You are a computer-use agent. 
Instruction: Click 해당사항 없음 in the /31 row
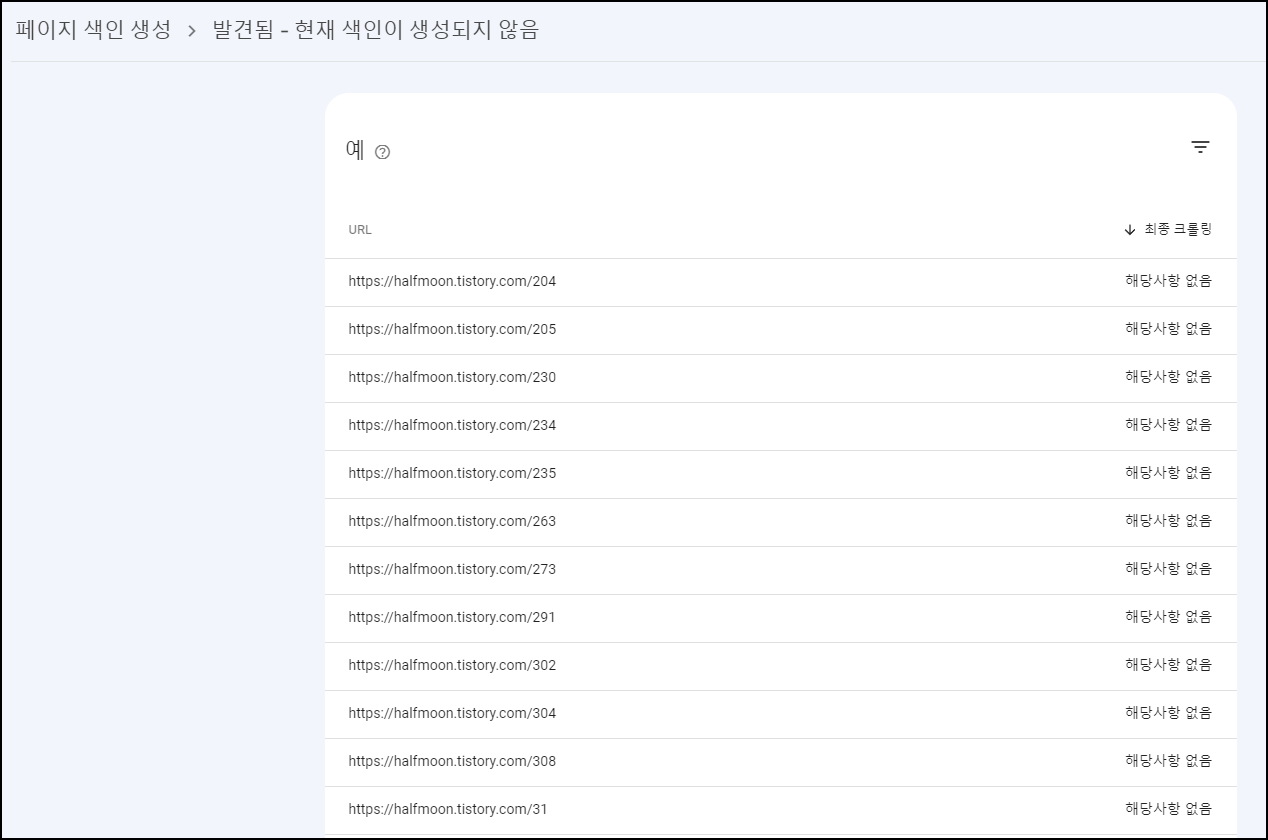1168,809
